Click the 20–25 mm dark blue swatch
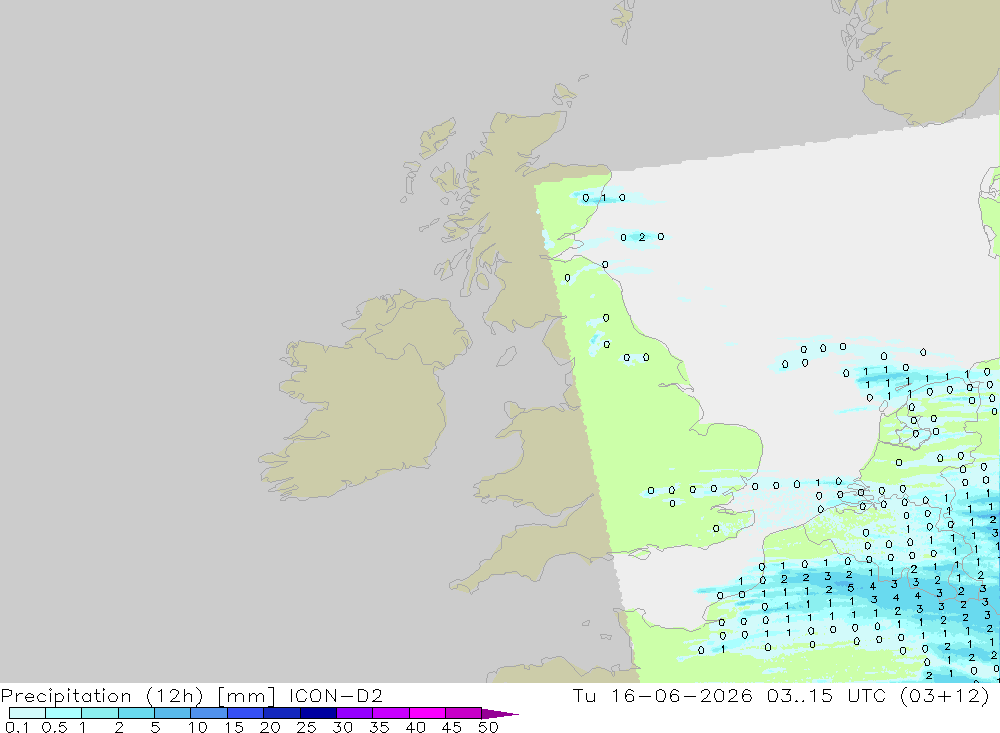The height and width of the screenshot is (733, 1000). tap(282, 713)
